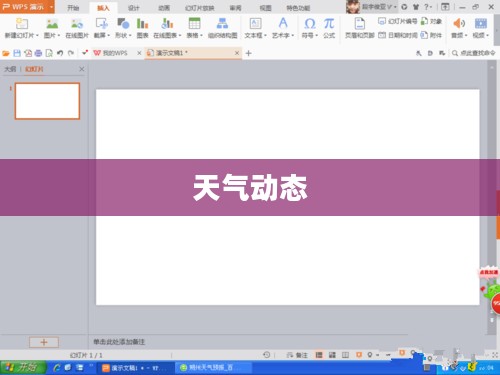Image resolution: width=500 pixels, height=375 pixels.
Task: Expand the Shapes (形状) dropdown arrow
Action: pyautogui.click(x=130, y=35)
